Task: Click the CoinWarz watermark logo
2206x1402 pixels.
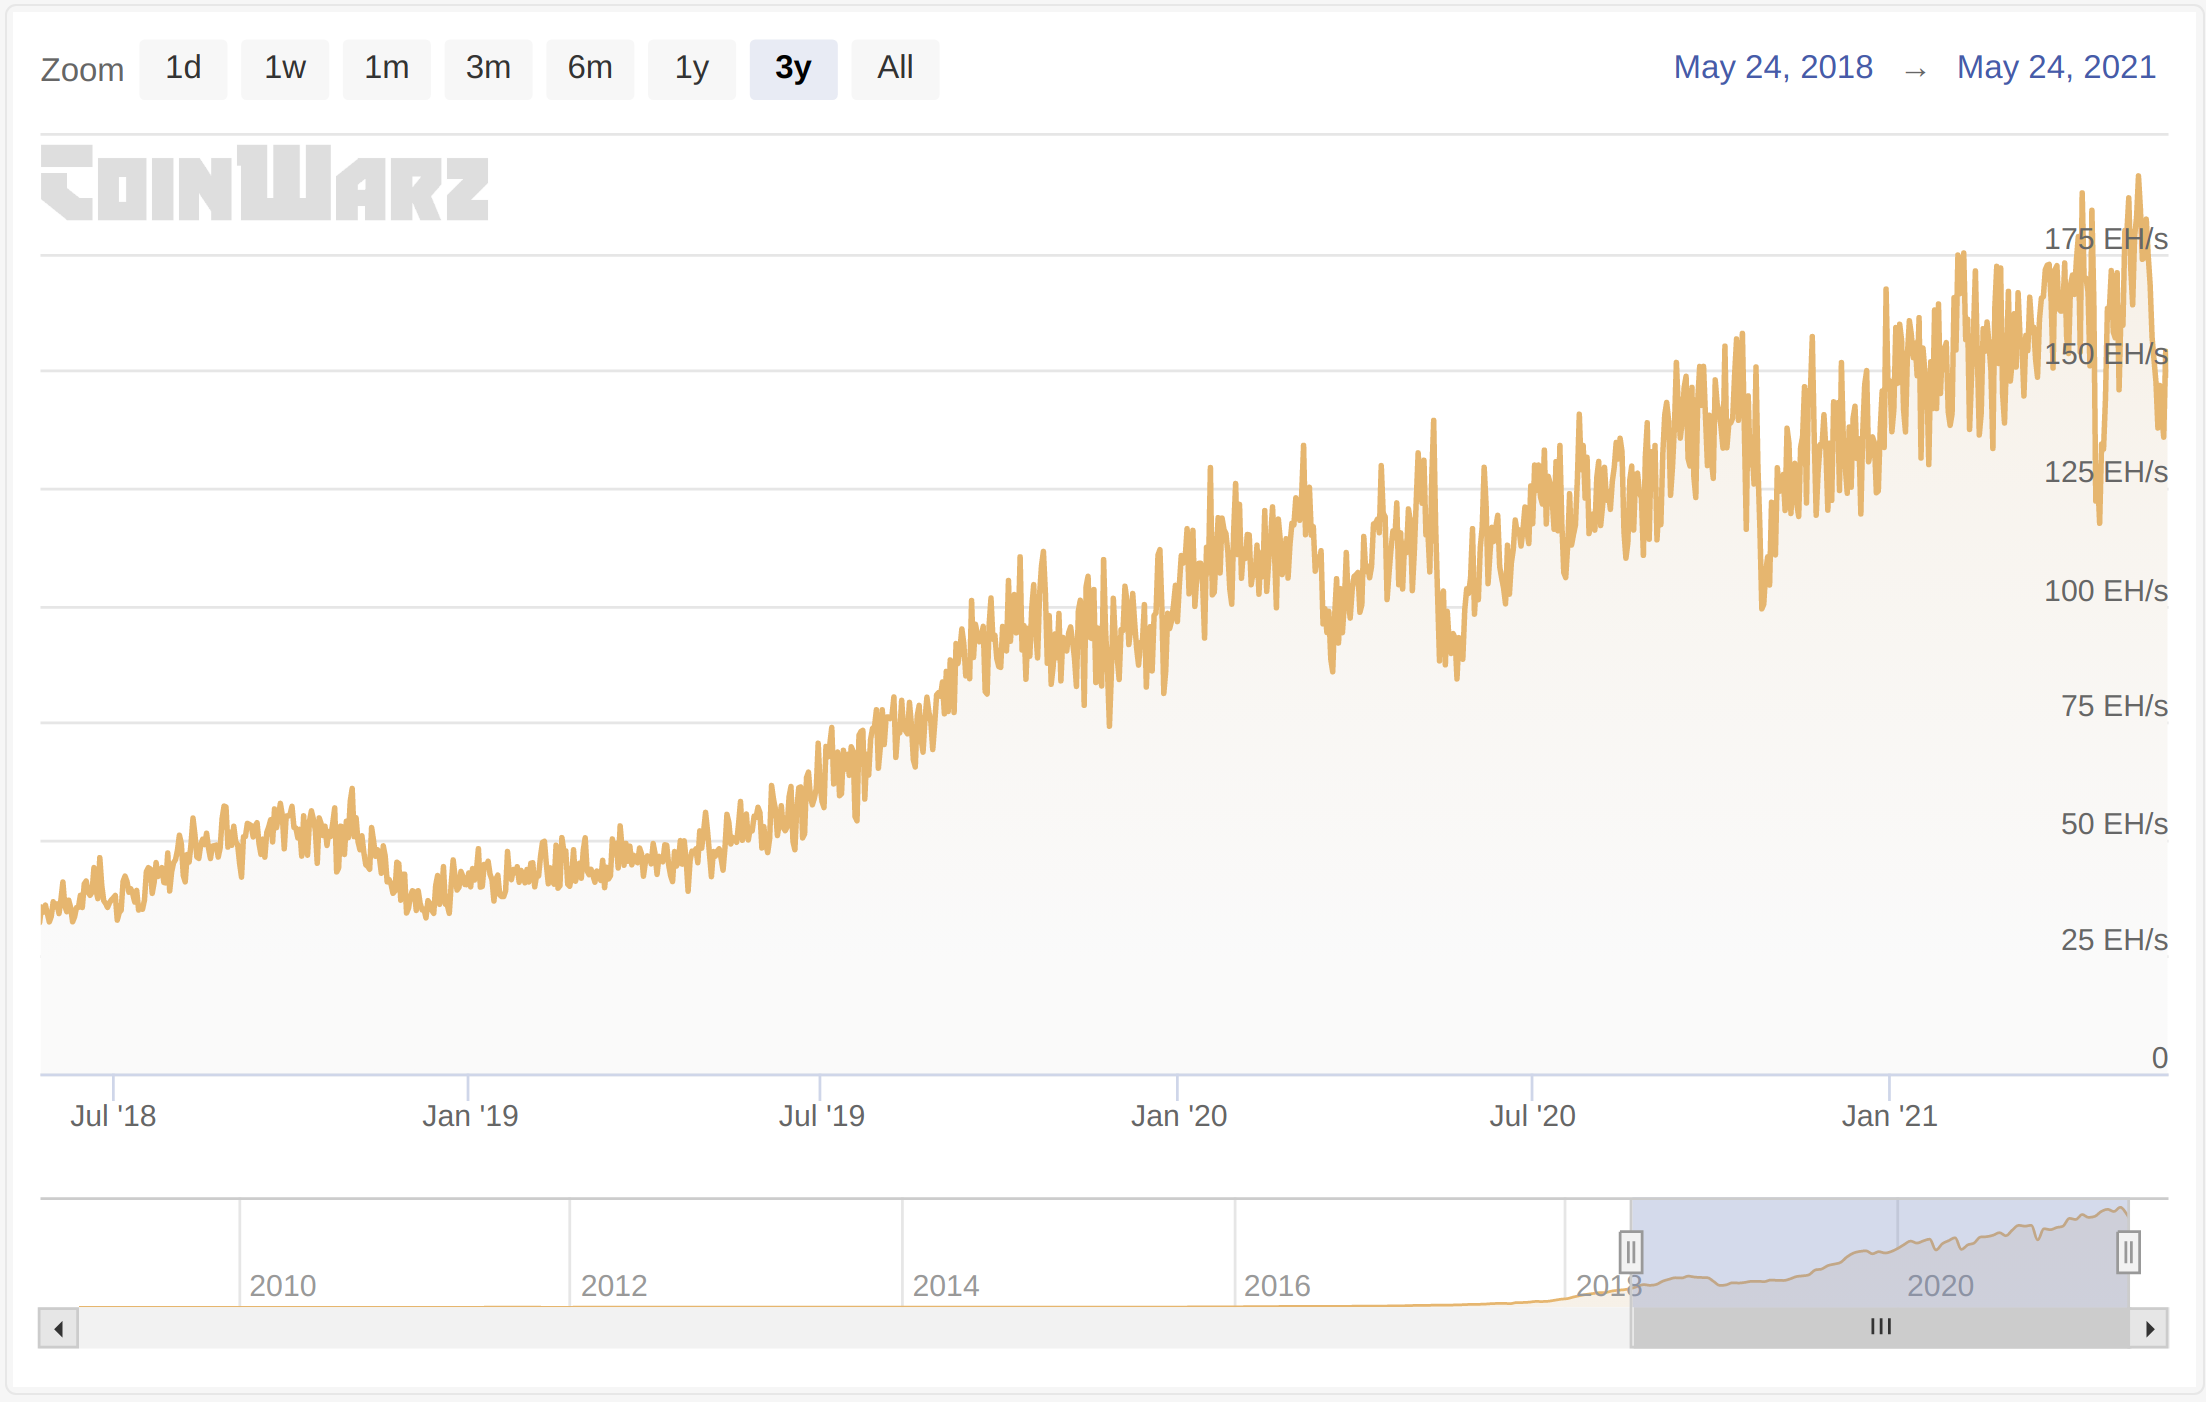Action: pos(265,183)
